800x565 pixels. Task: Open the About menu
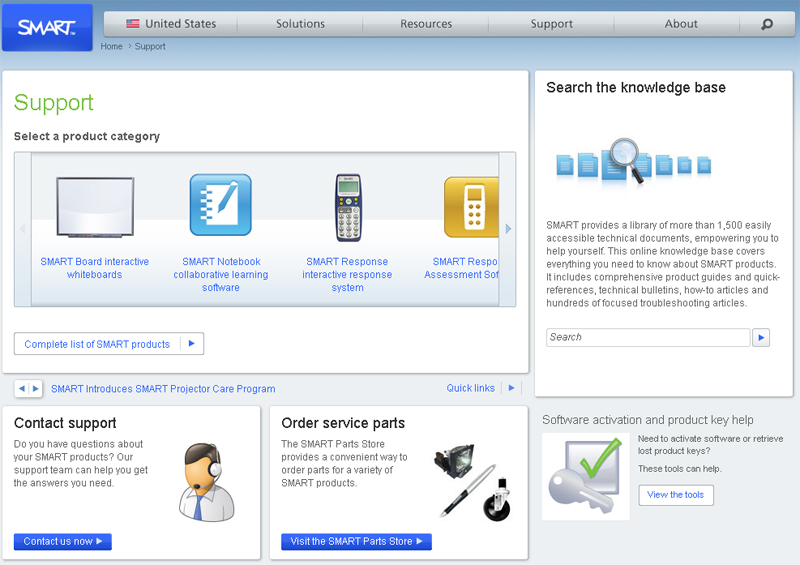click(x=681, y=24)
